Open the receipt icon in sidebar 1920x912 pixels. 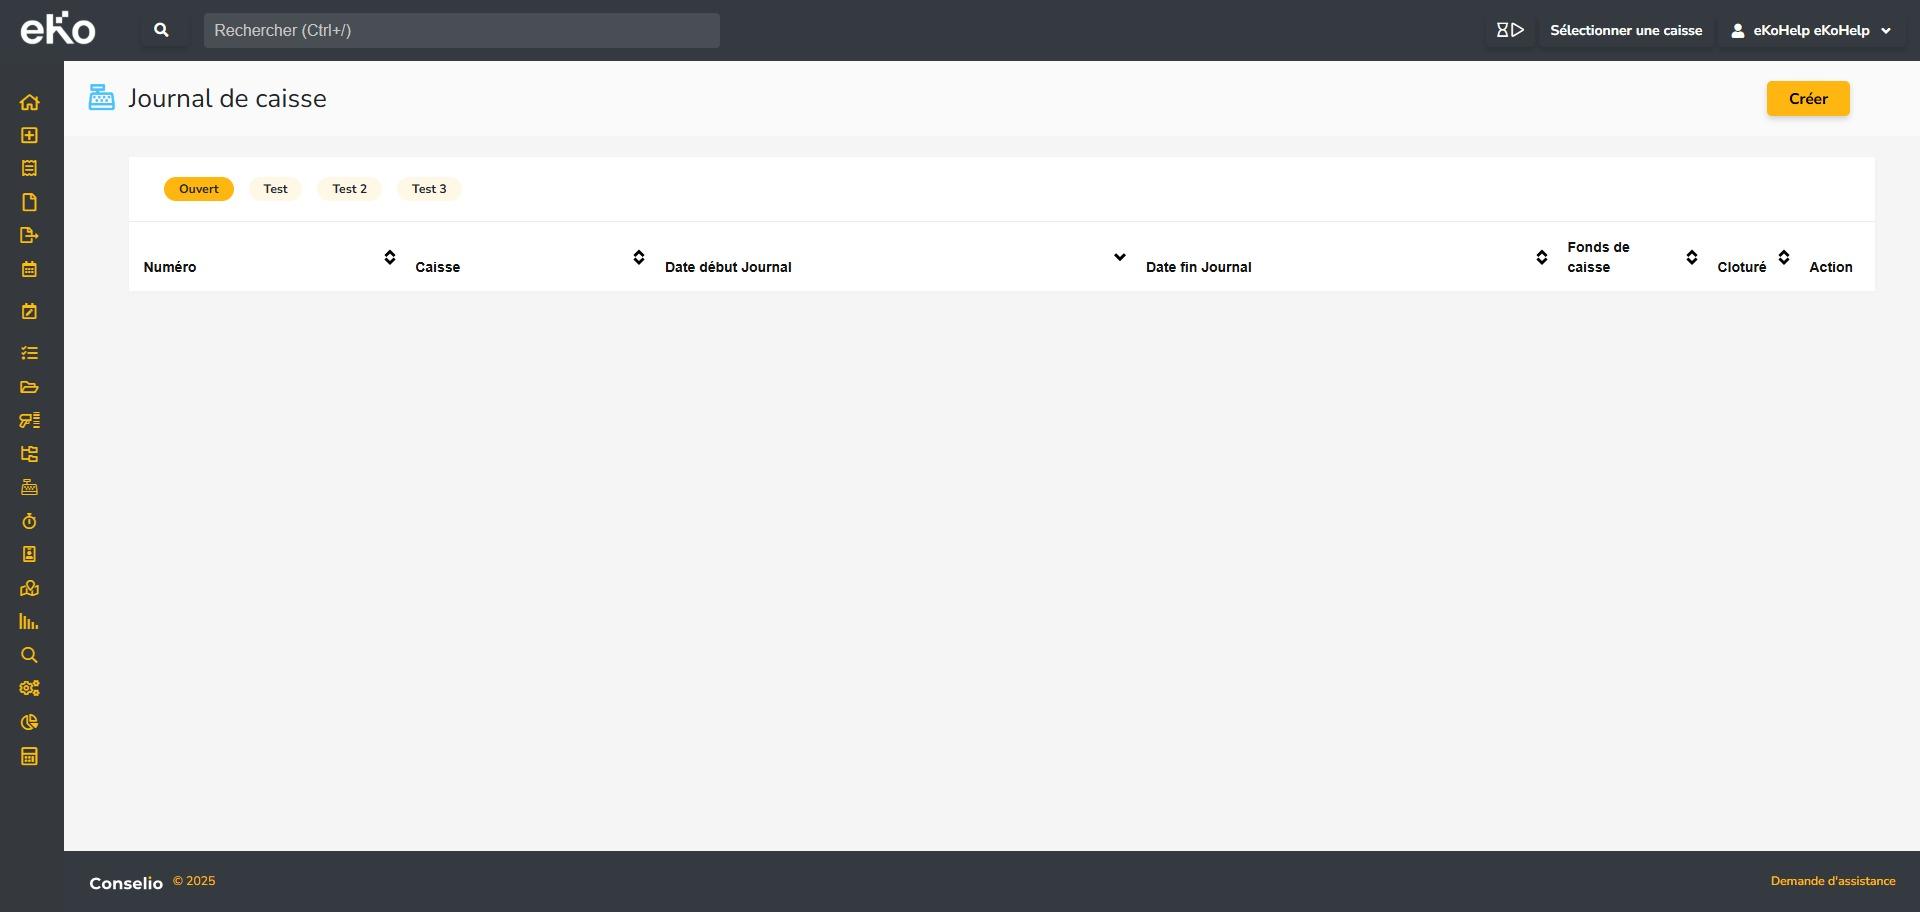coord(29,168)
